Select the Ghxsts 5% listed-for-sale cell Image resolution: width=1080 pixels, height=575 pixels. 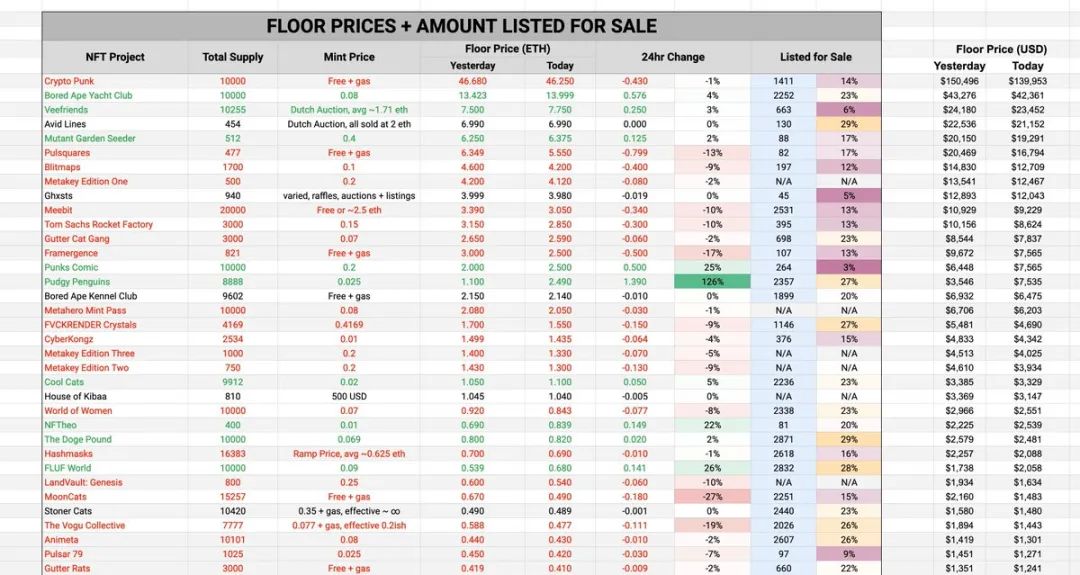[848, 196]
